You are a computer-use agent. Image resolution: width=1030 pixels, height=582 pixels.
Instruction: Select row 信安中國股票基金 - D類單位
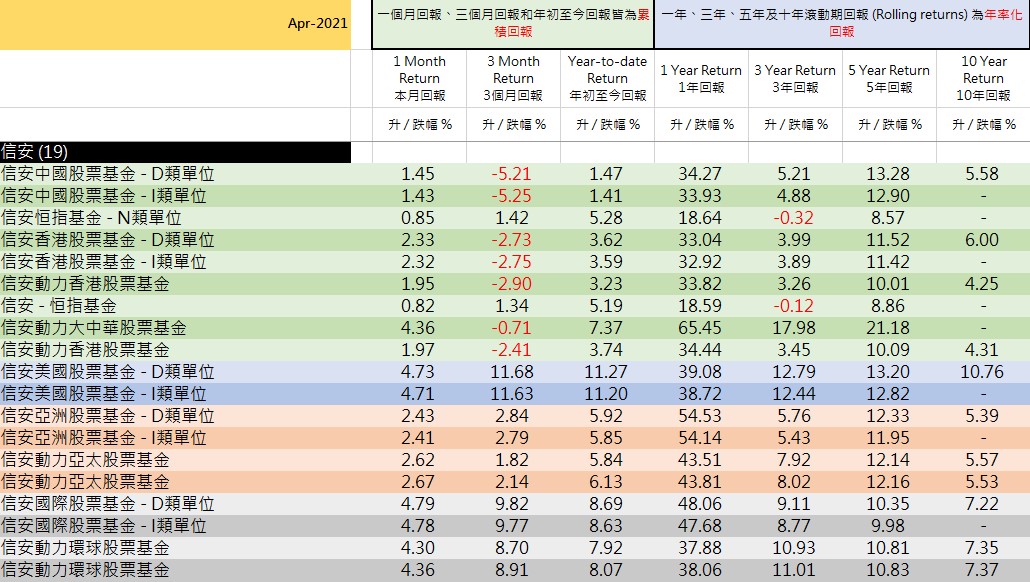[515, 174]
